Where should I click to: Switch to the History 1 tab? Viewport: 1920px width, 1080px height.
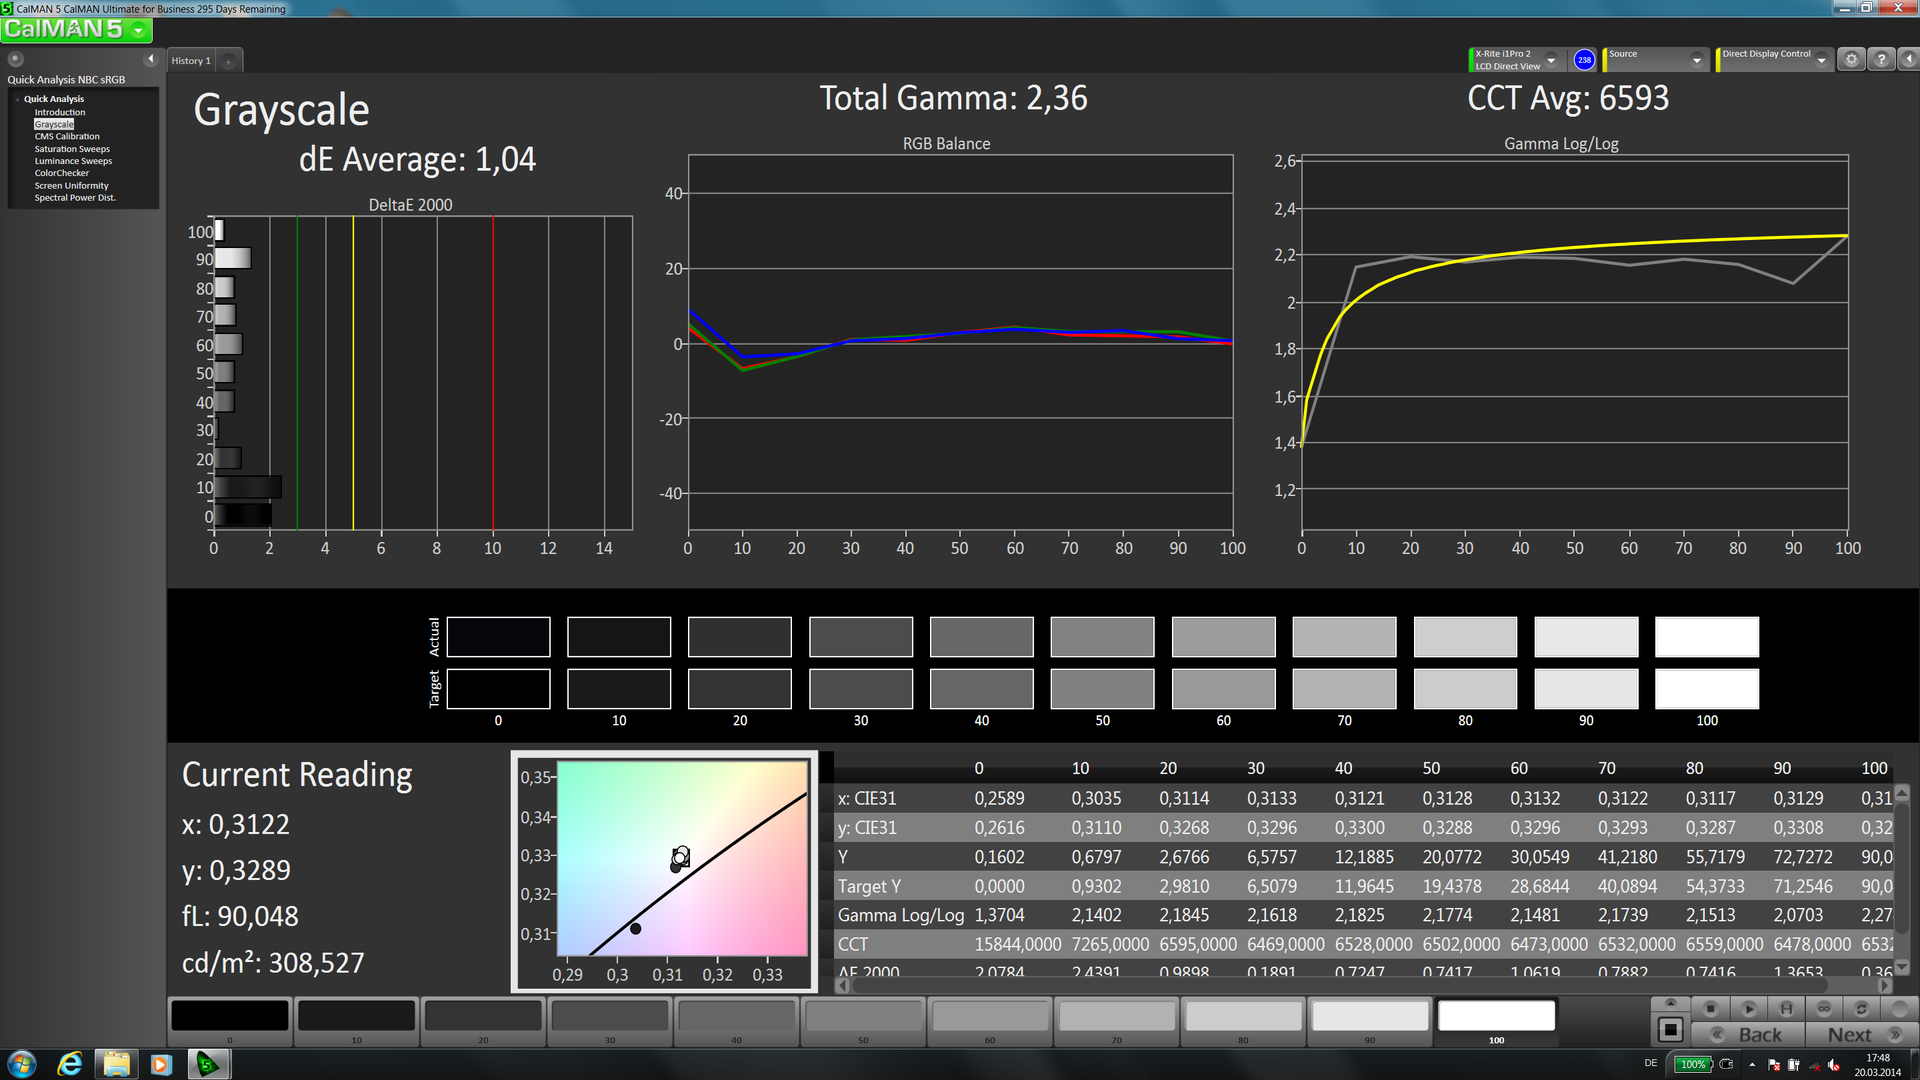tap(191, 61)
